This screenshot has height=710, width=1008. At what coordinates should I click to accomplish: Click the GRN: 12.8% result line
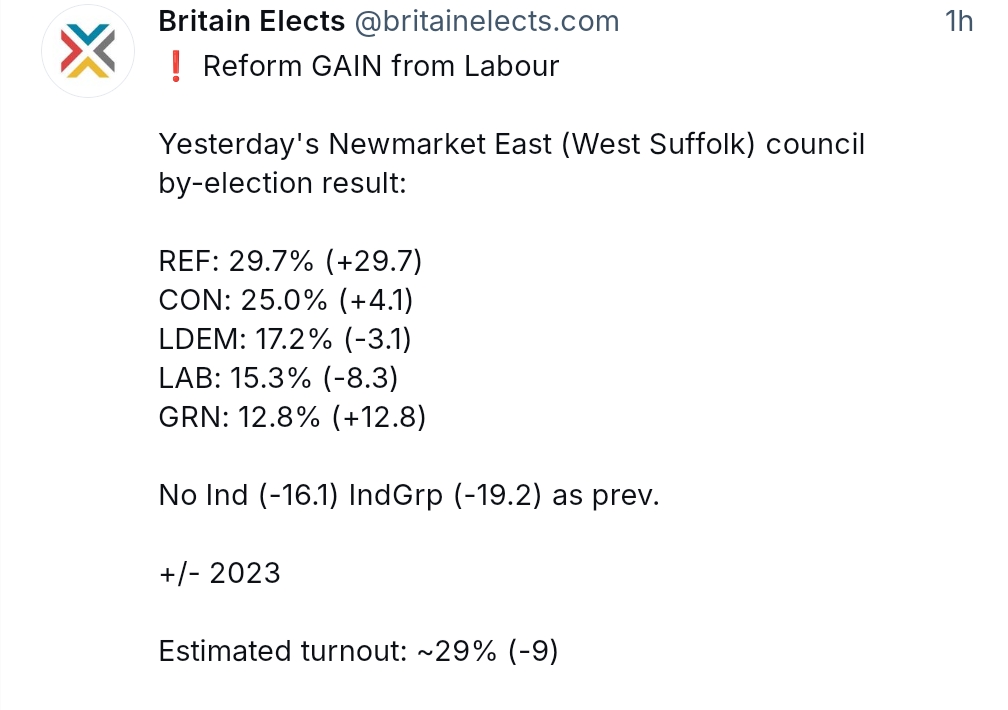(x=292, y=417)
